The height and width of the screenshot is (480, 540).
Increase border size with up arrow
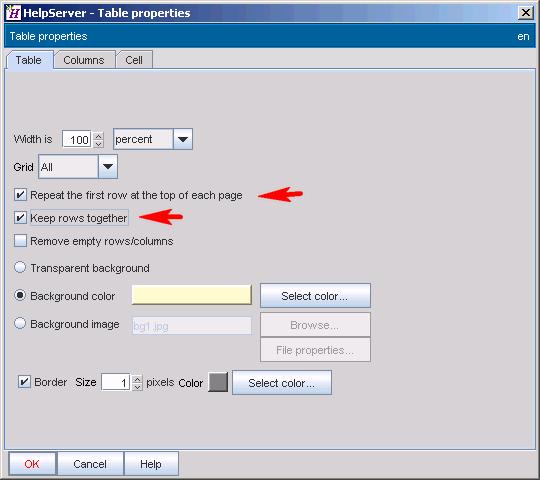pyautogui.click(x=137, y=378)
